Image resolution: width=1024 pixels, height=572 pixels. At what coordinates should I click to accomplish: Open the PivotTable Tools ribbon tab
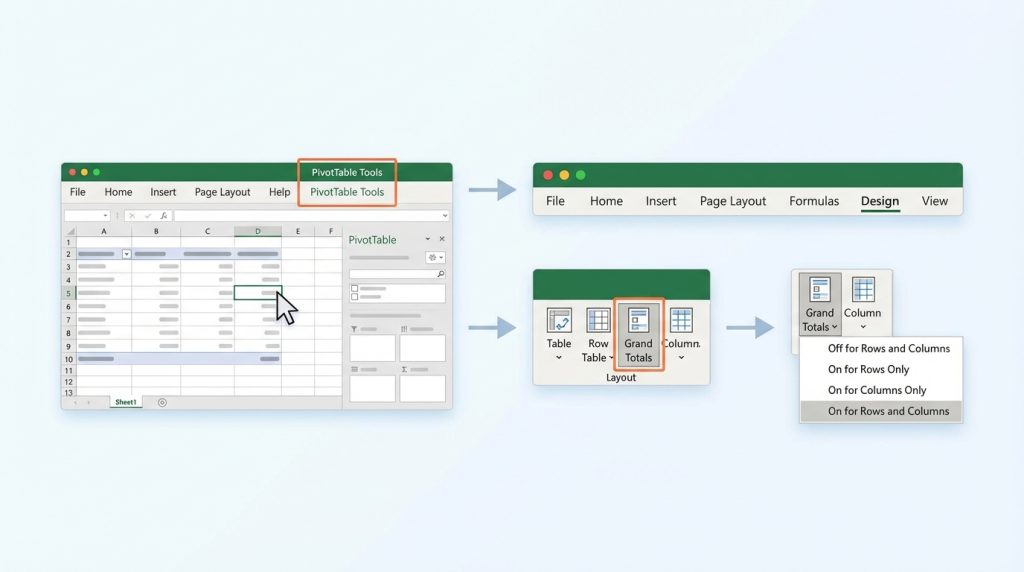(x=347, y=192)
